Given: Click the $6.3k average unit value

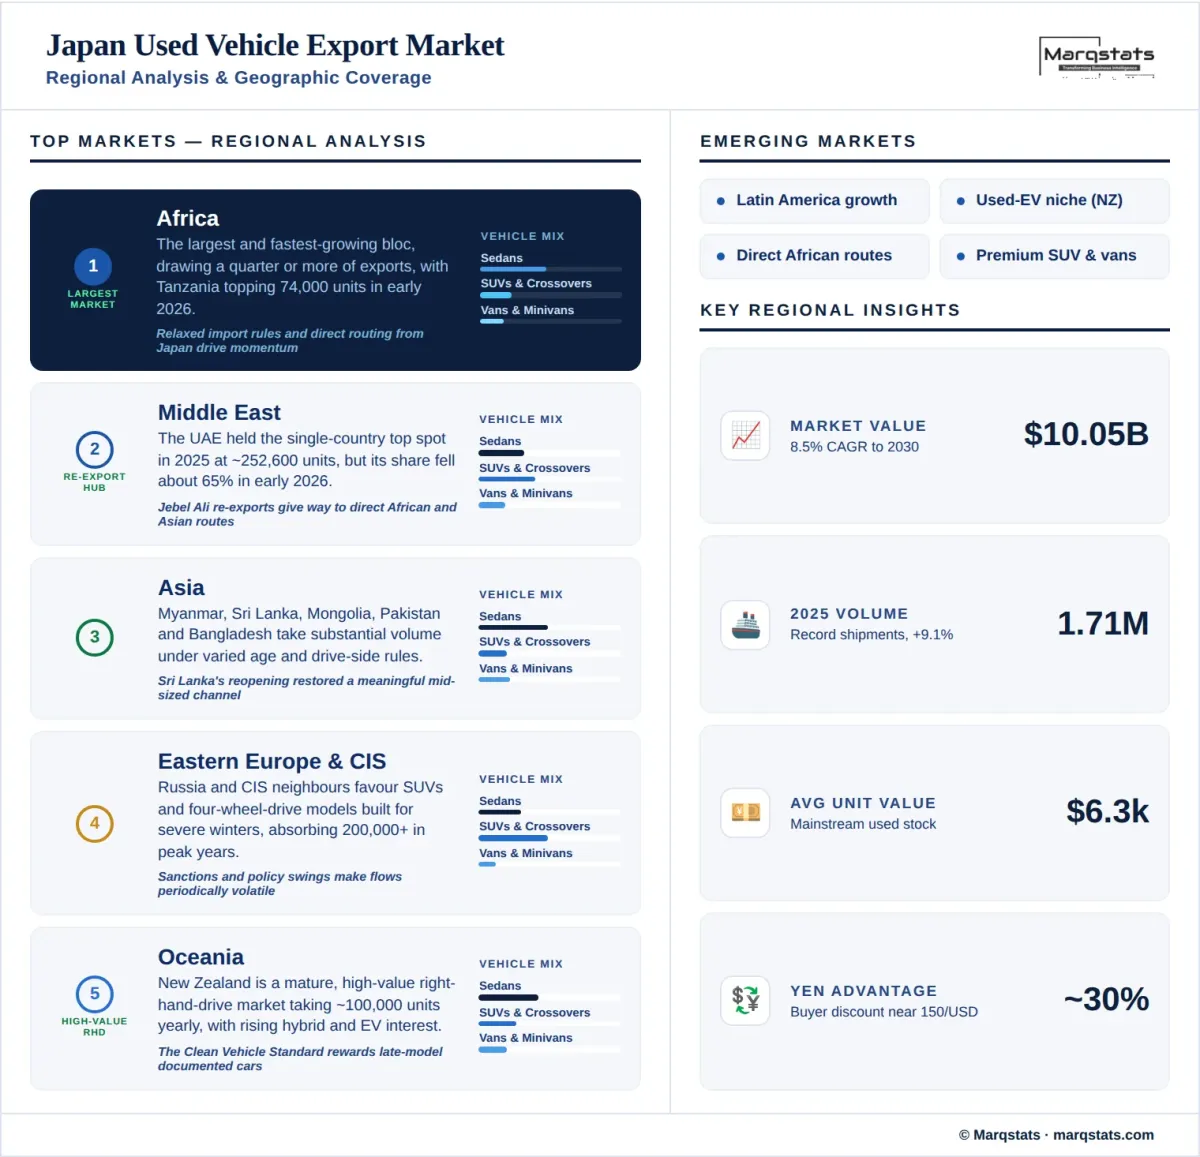Looking at the screenshot, I should tap(1107, 811).
